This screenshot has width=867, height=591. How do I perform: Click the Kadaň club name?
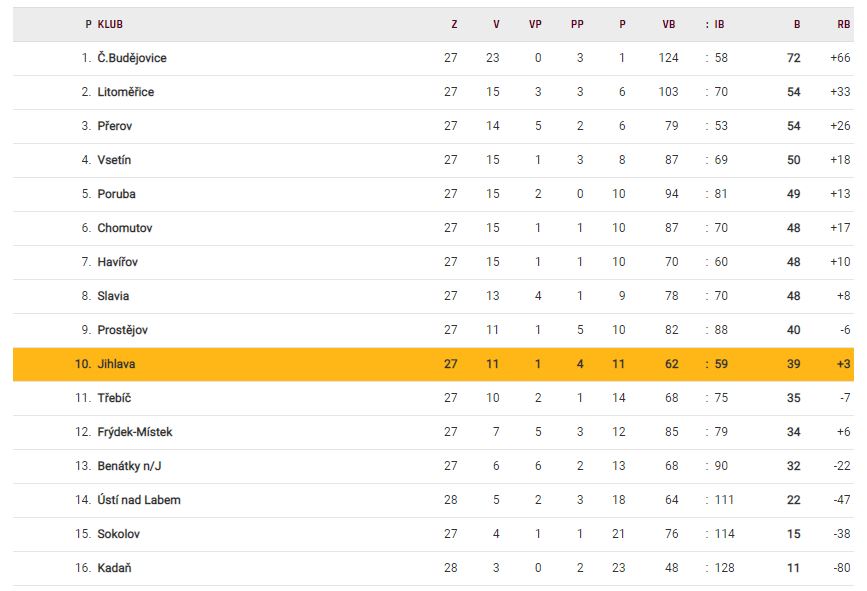pos(114,568)
